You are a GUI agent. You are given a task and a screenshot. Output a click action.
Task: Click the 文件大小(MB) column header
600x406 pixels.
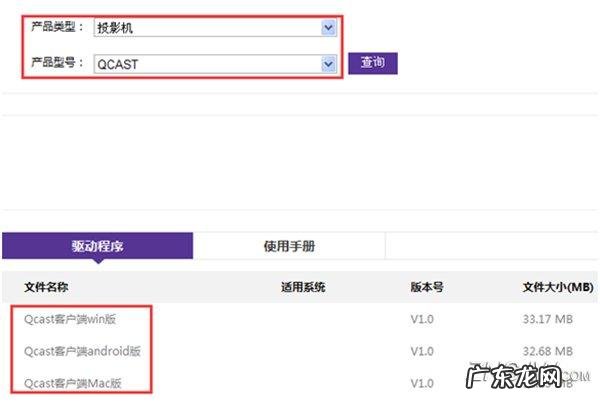pos(558,287)
